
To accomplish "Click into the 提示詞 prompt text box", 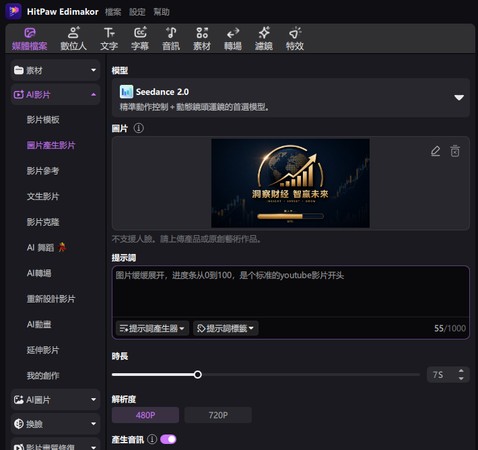I will coord(291,292).
